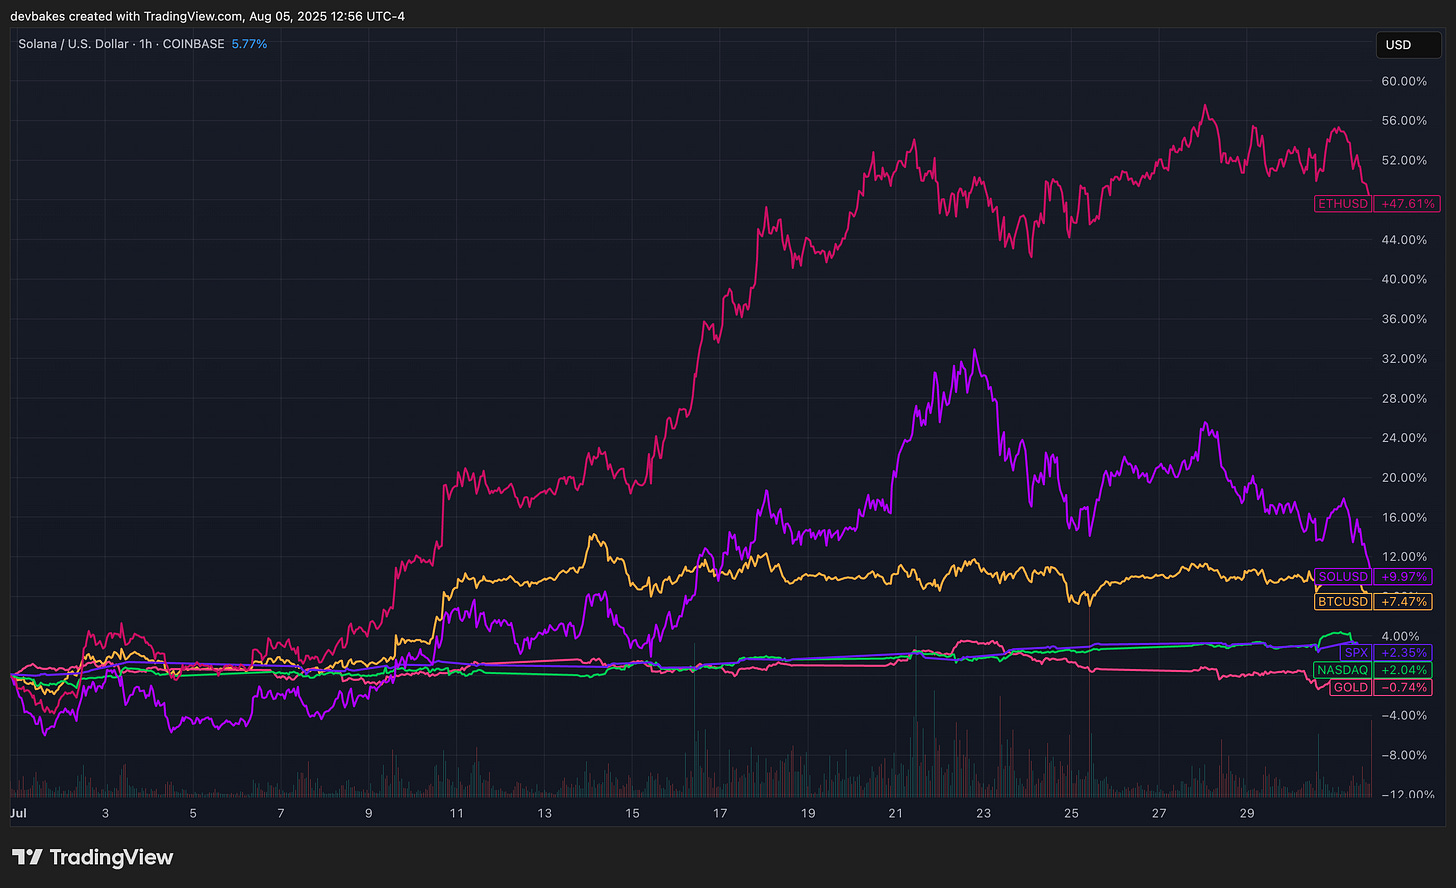Click the 28.00% price scale label
Image resolution: width=1456 pixels, height=888 pixels.
tap(1404, 398)
